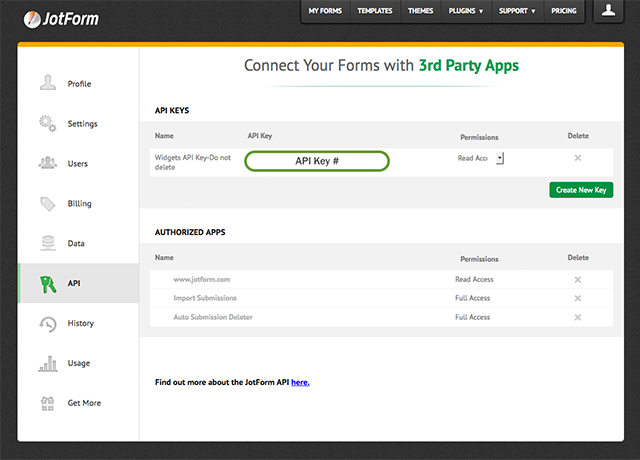Click the API KEYS section heading
Image resolution: width=640 pixels, height=460 pixels.
[x=172, y=110]
